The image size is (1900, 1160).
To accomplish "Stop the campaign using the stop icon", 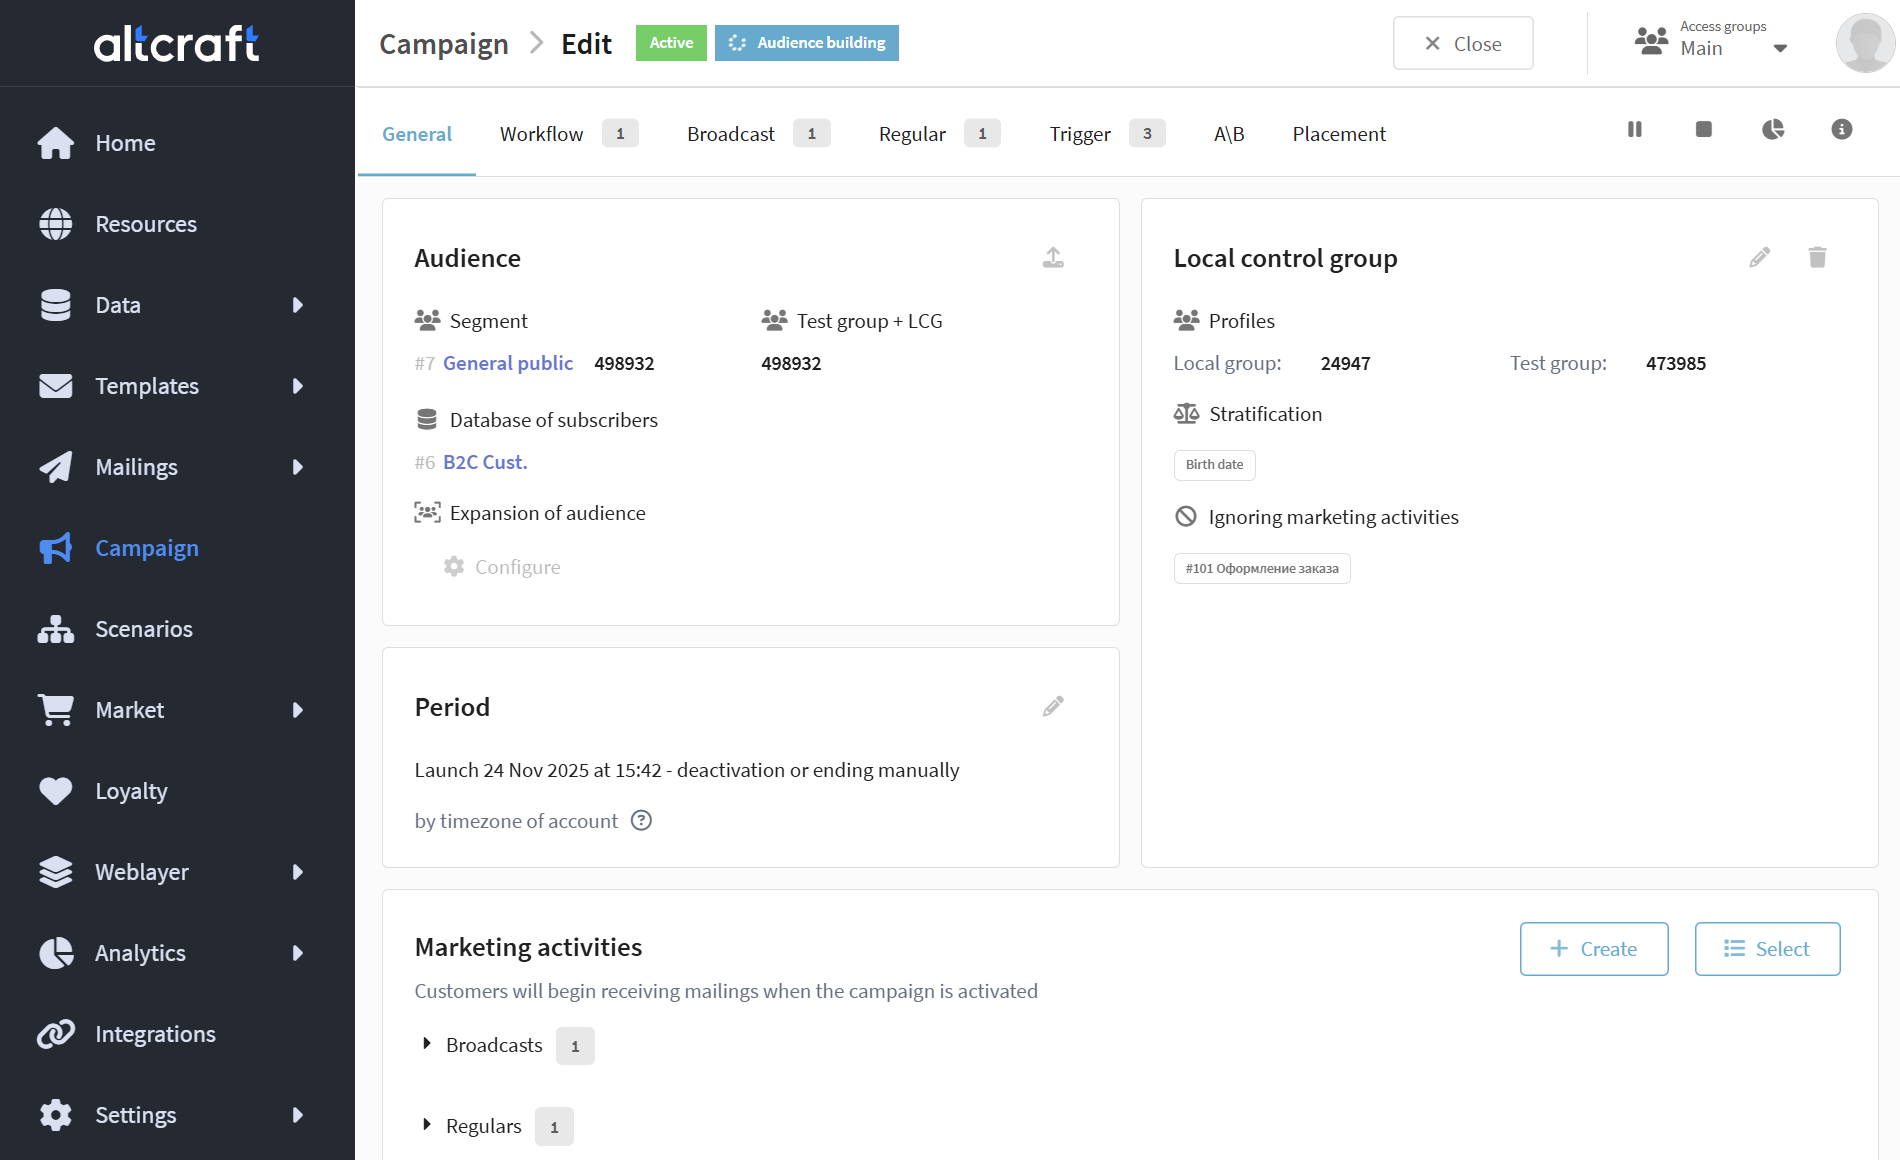I will (1704, 130).
